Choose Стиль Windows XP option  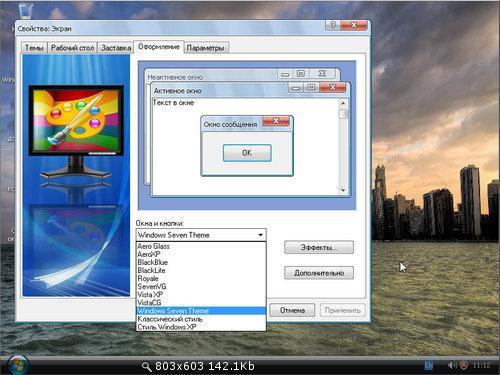tap(201, 327)
